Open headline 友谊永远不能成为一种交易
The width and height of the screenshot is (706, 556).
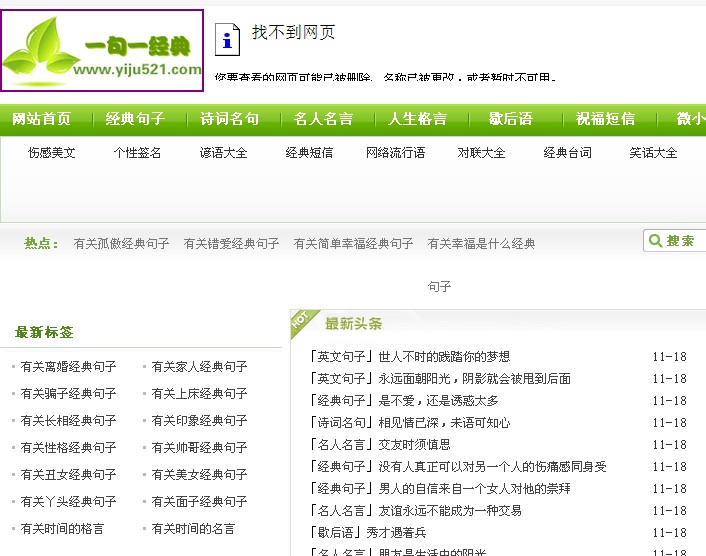450,511
